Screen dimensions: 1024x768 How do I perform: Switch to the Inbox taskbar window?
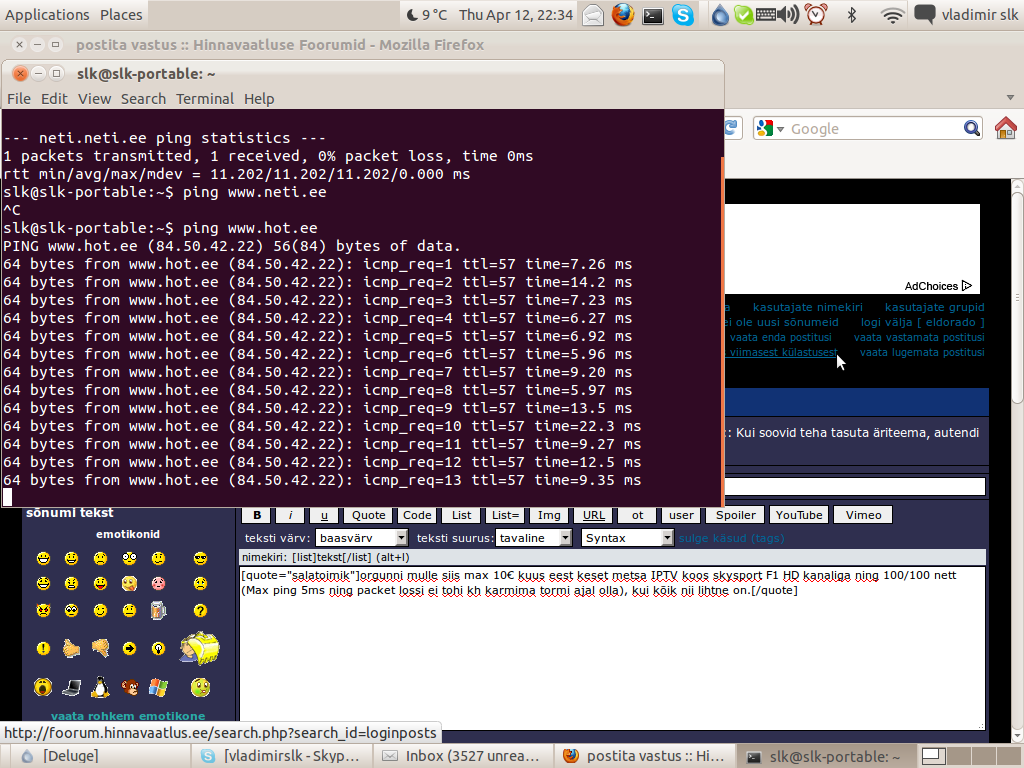463,756
